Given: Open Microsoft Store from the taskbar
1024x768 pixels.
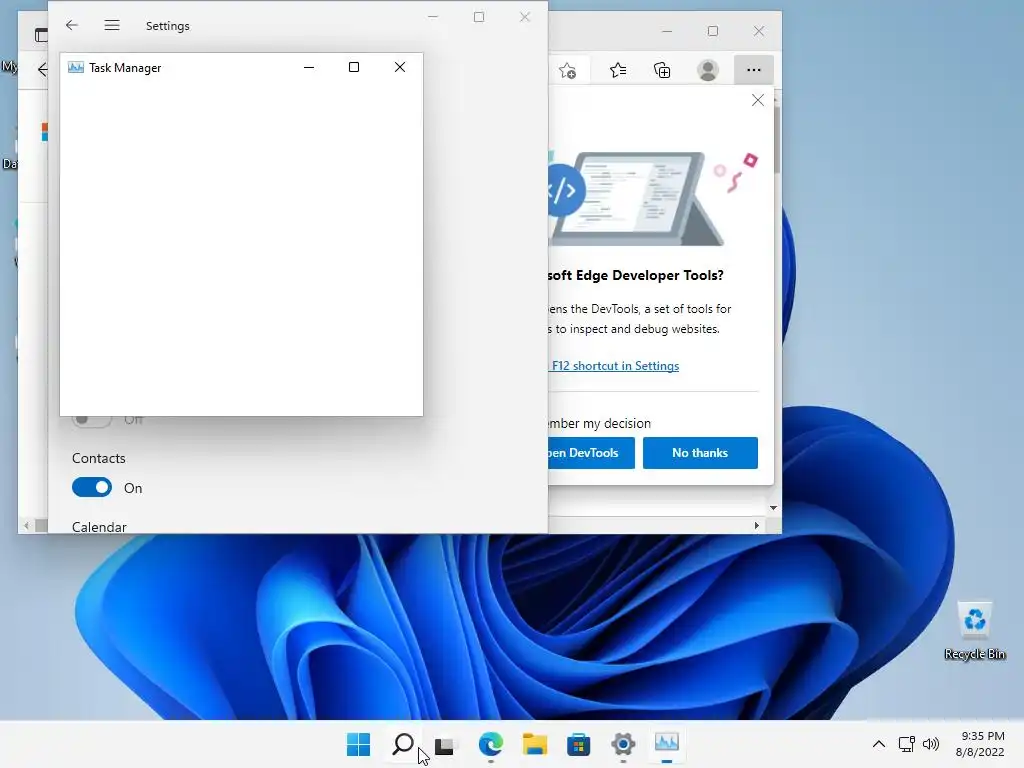Looking at the screenshot, I should point(578,744).
